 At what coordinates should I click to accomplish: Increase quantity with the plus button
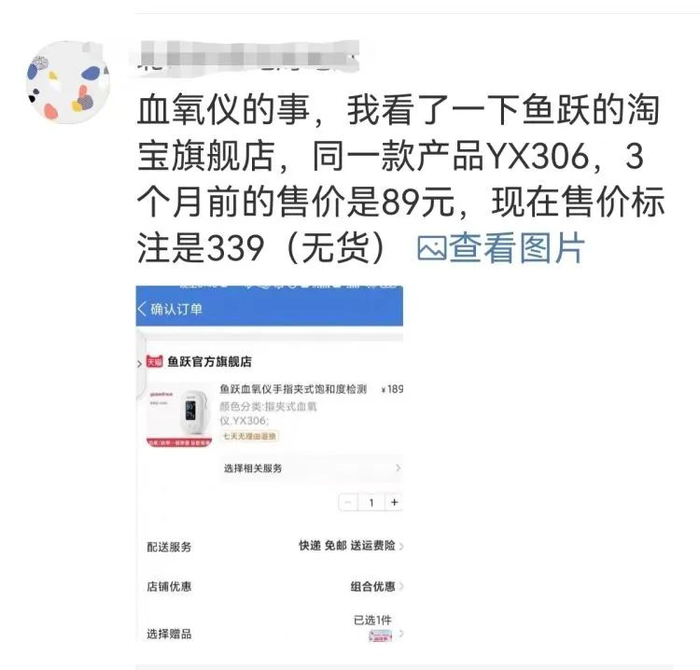[x=394, y=503]
